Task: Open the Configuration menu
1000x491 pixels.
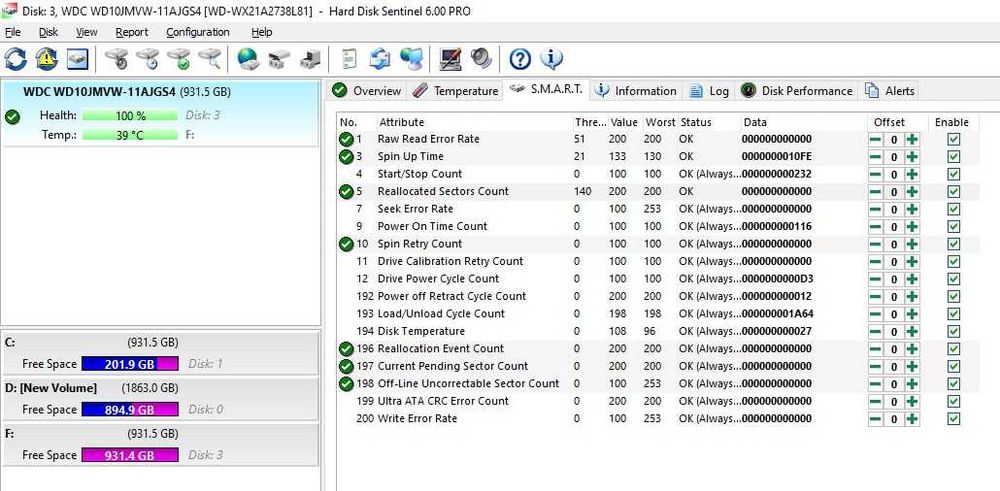Action: pos(198,32)
